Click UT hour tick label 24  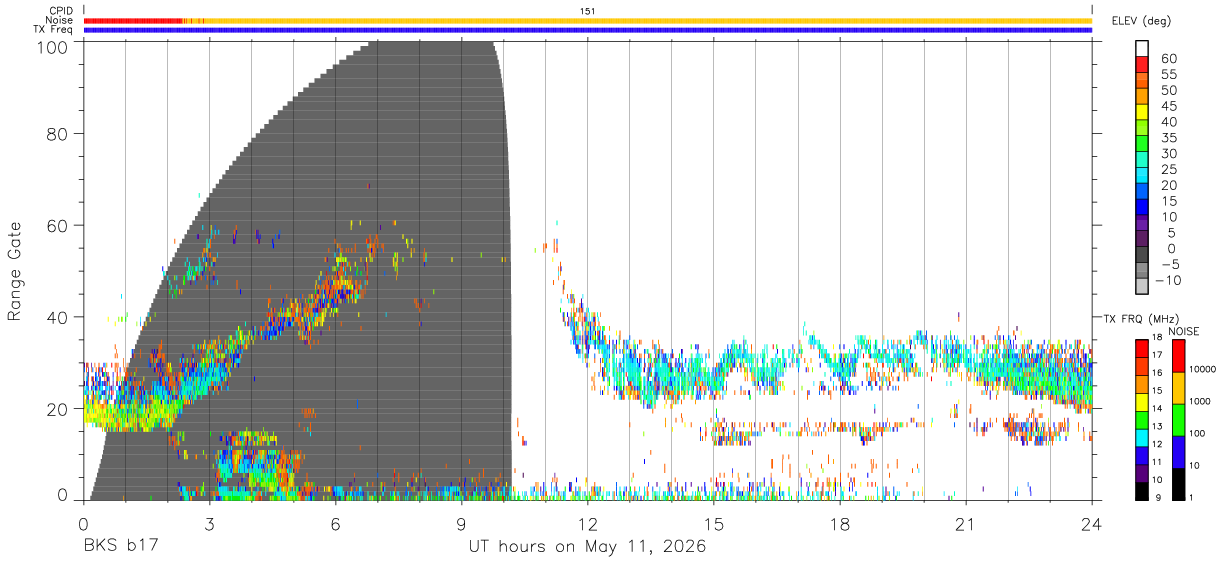pos(1092,523)
